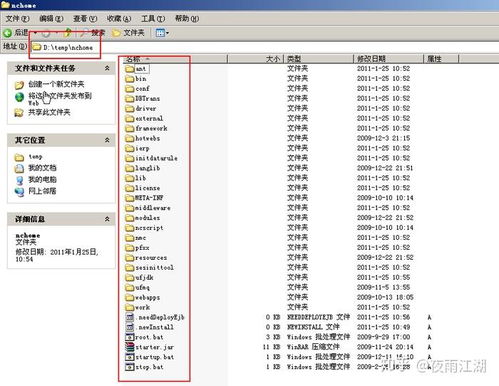Open the 收藏(A) menu

pos(119,19)
